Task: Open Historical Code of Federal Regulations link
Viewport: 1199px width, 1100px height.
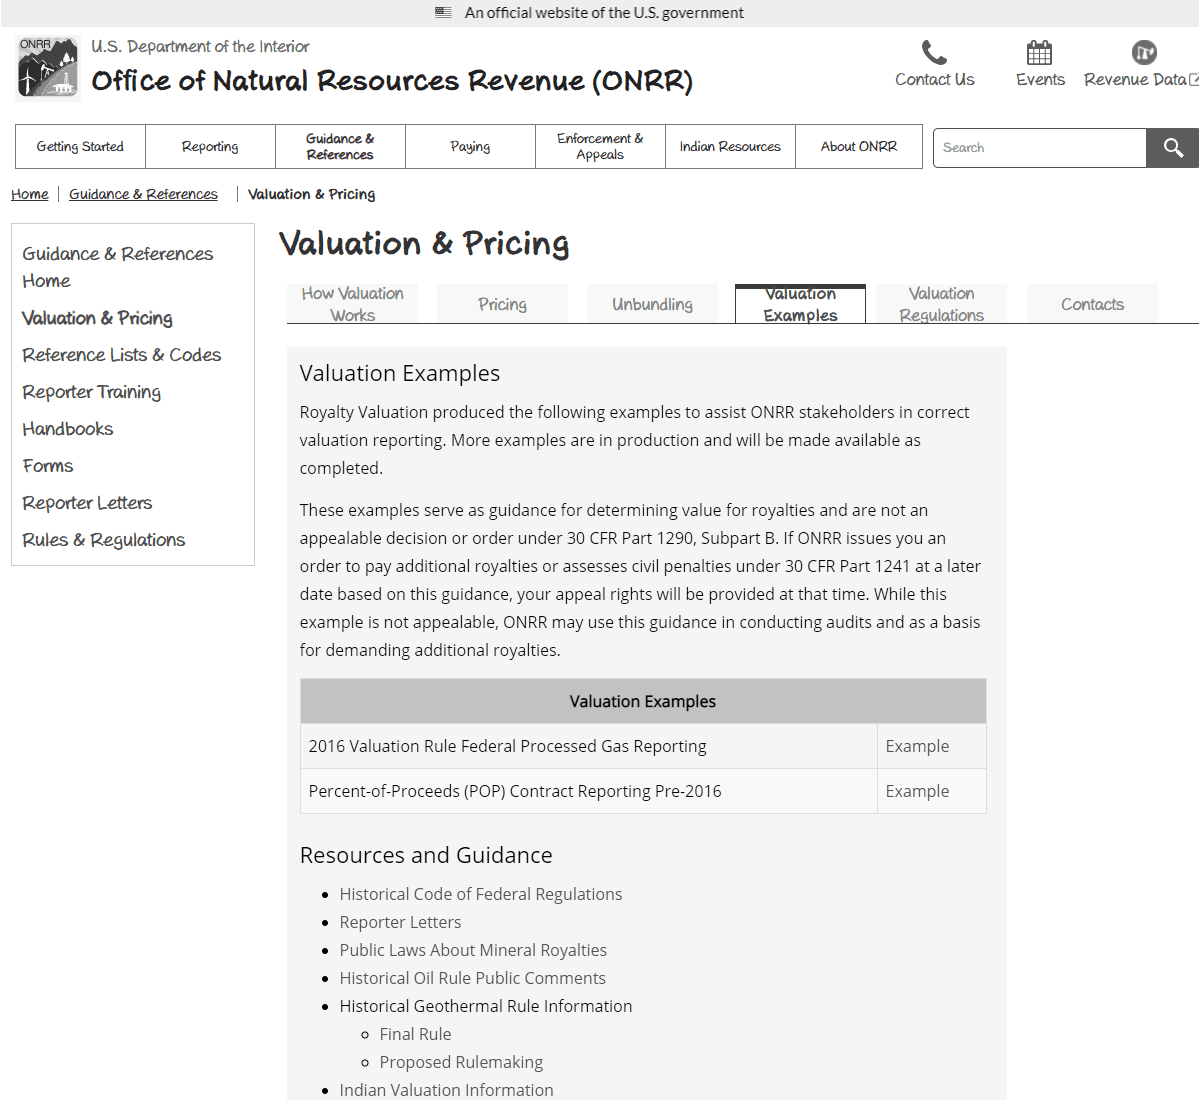Action: (x=480, y=894)
